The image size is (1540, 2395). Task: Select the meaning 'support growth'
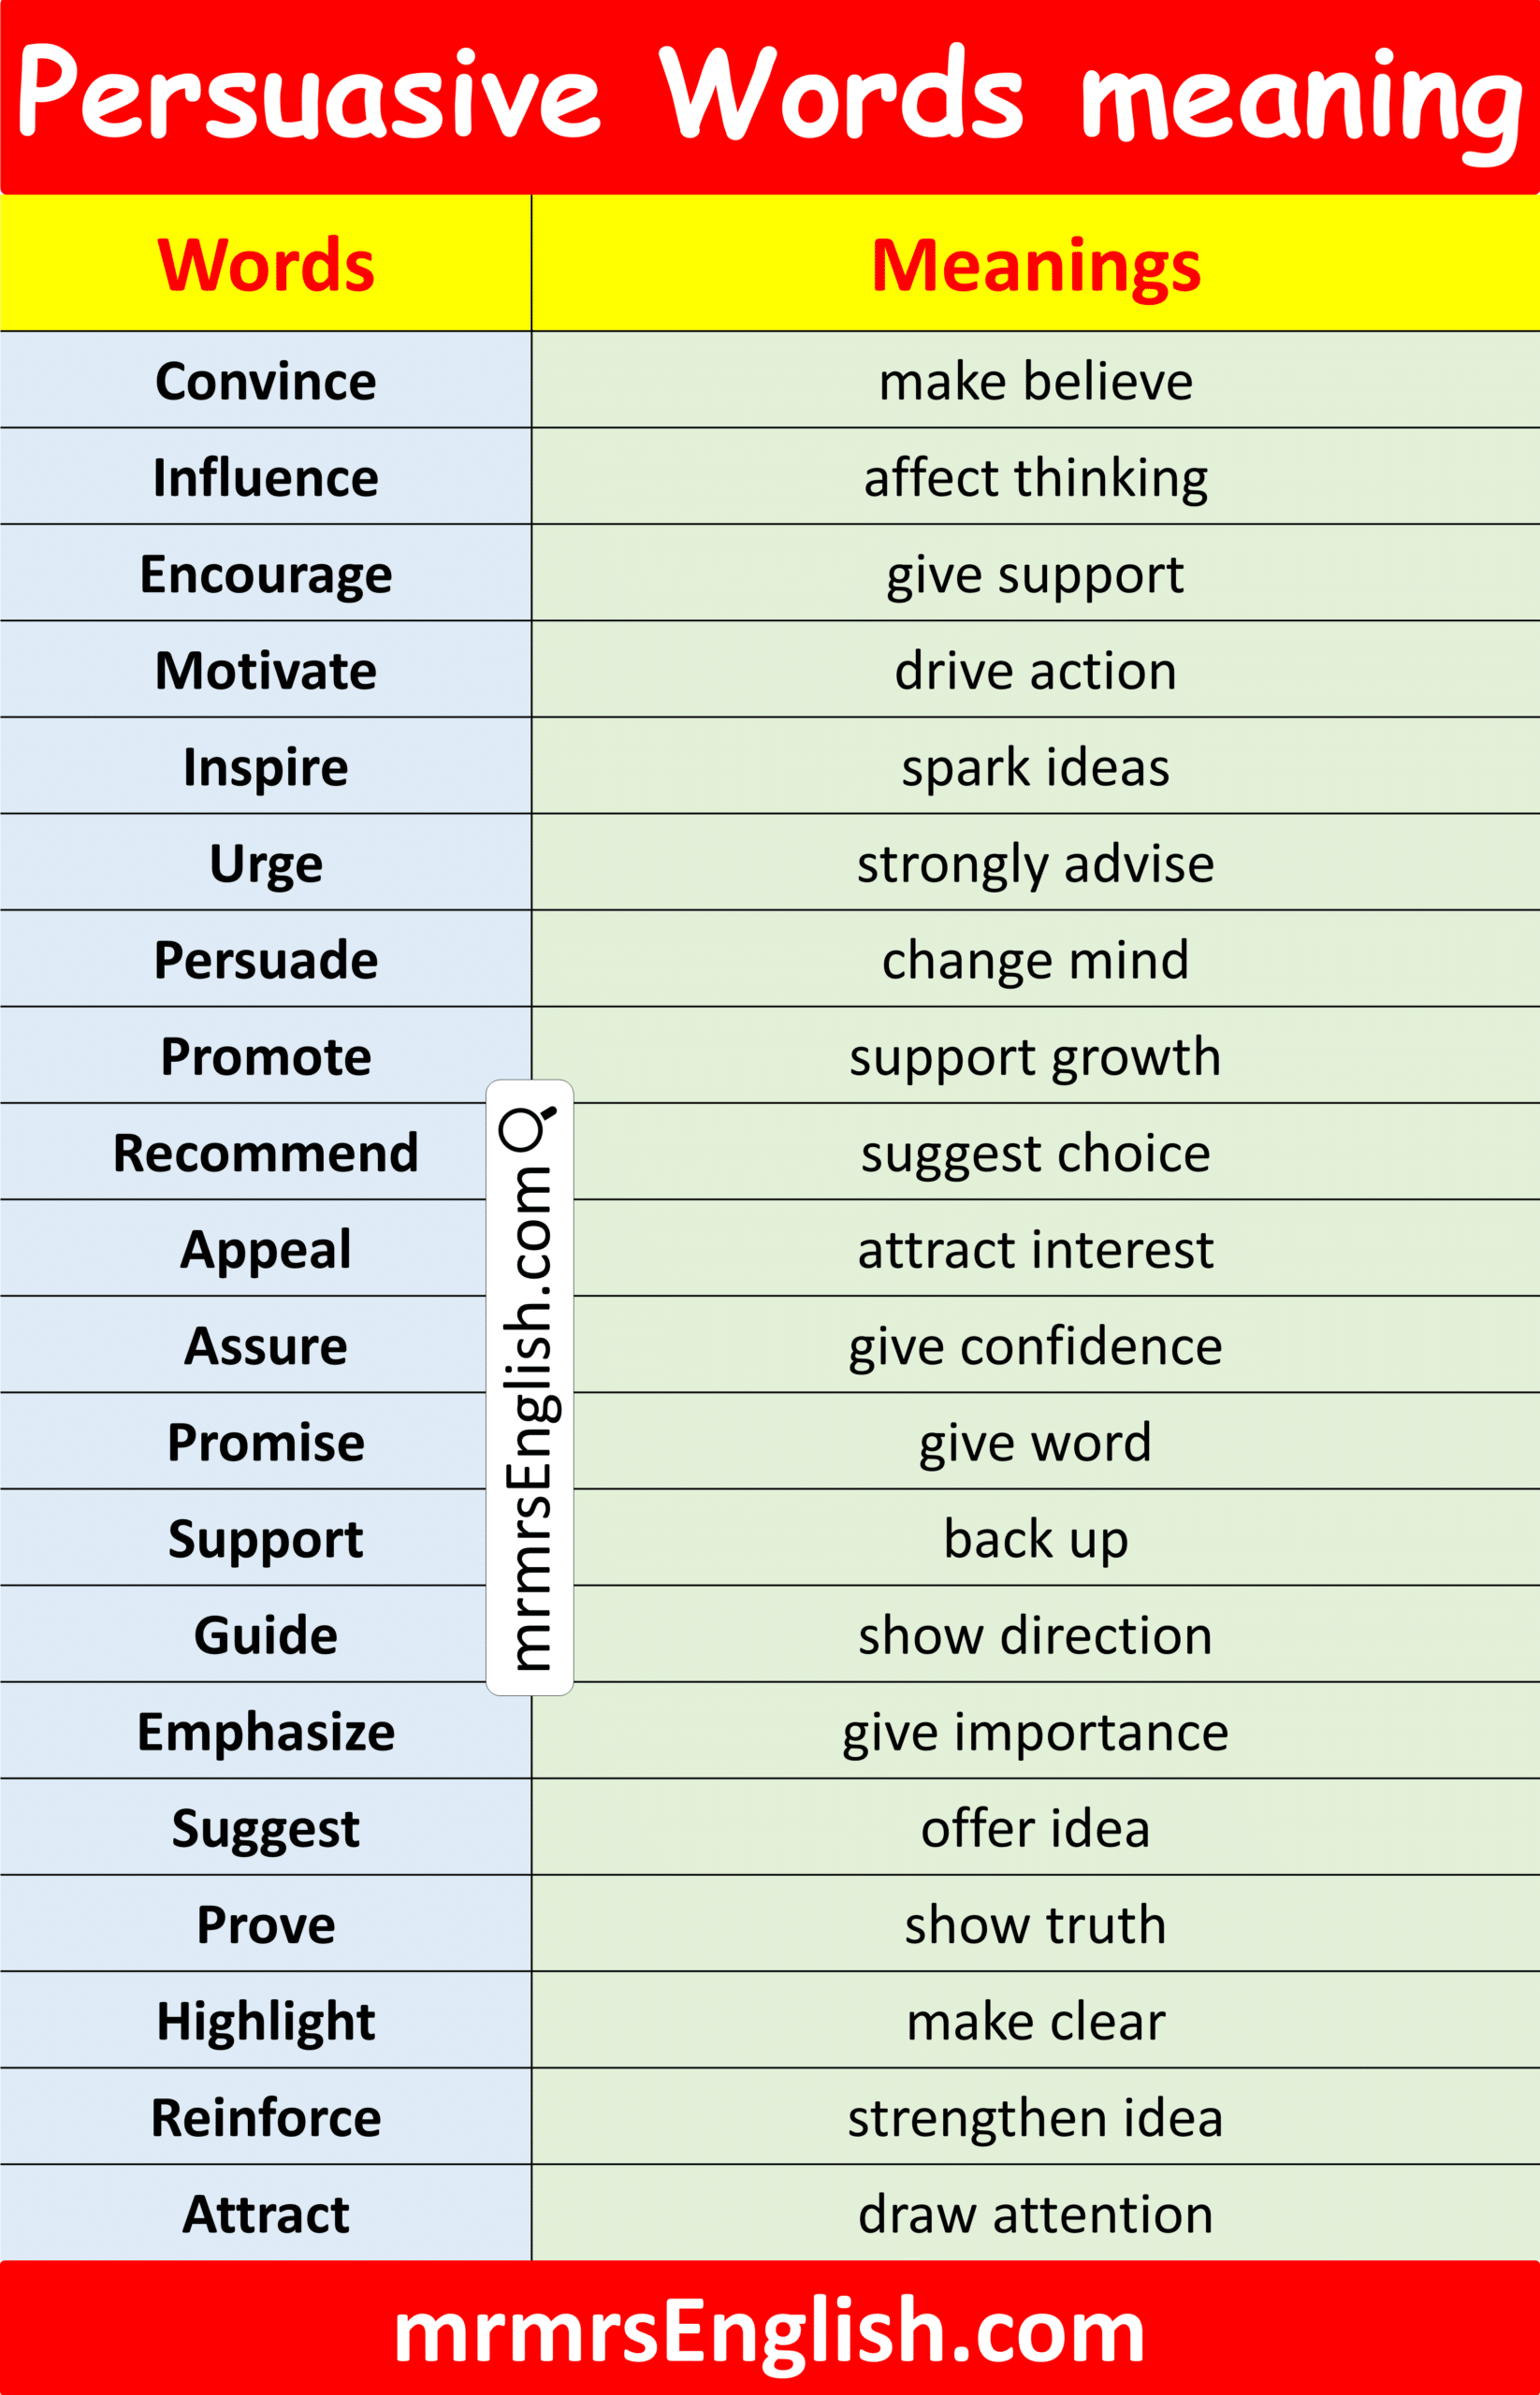point(1035,1056)
